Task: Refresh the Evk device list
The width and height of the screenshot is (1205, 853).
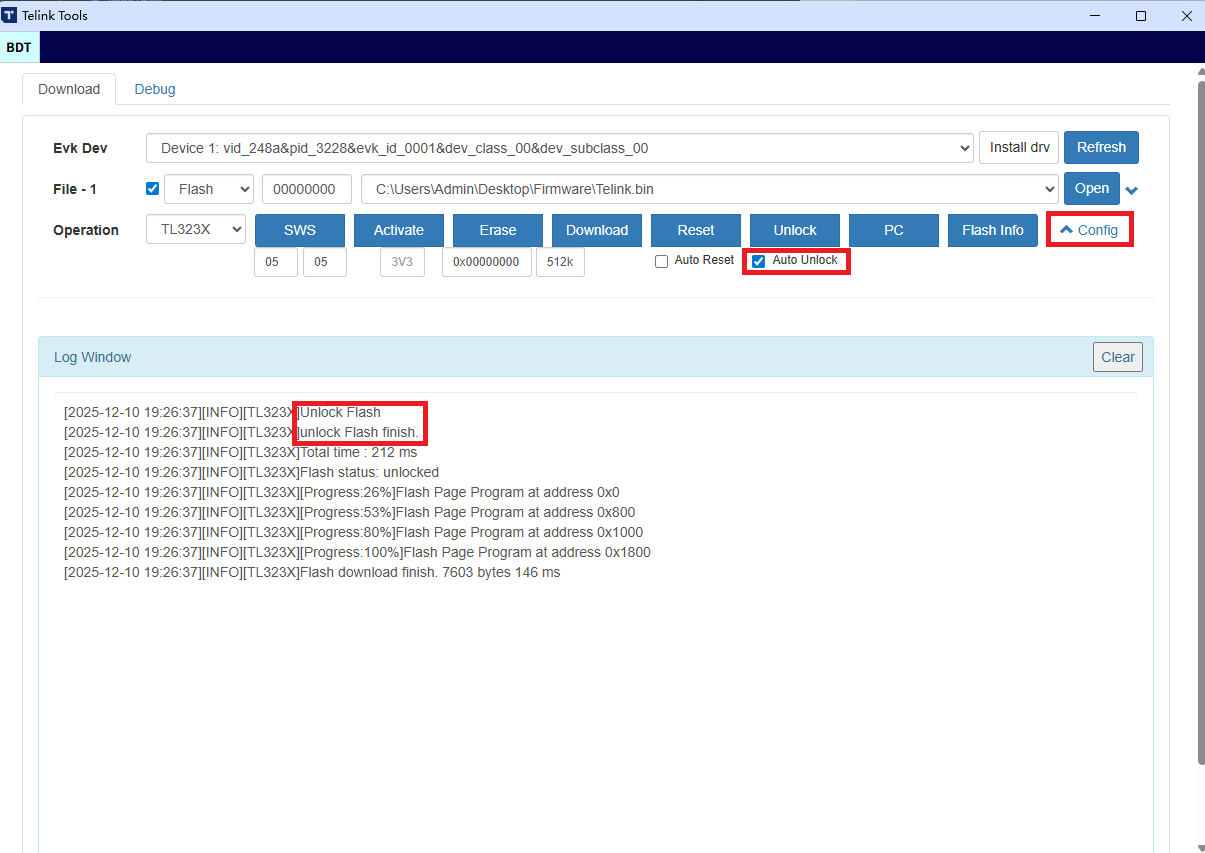Action: pyautogui.click(x=1101, y=147)
